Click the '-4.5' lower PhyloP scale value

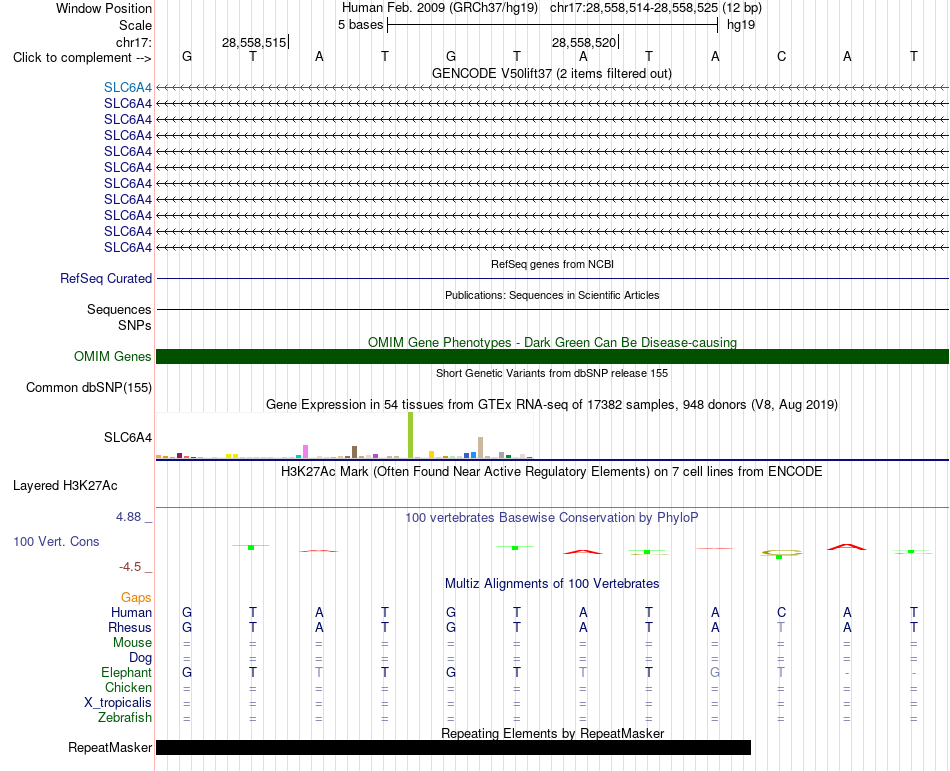click(130, 567)
